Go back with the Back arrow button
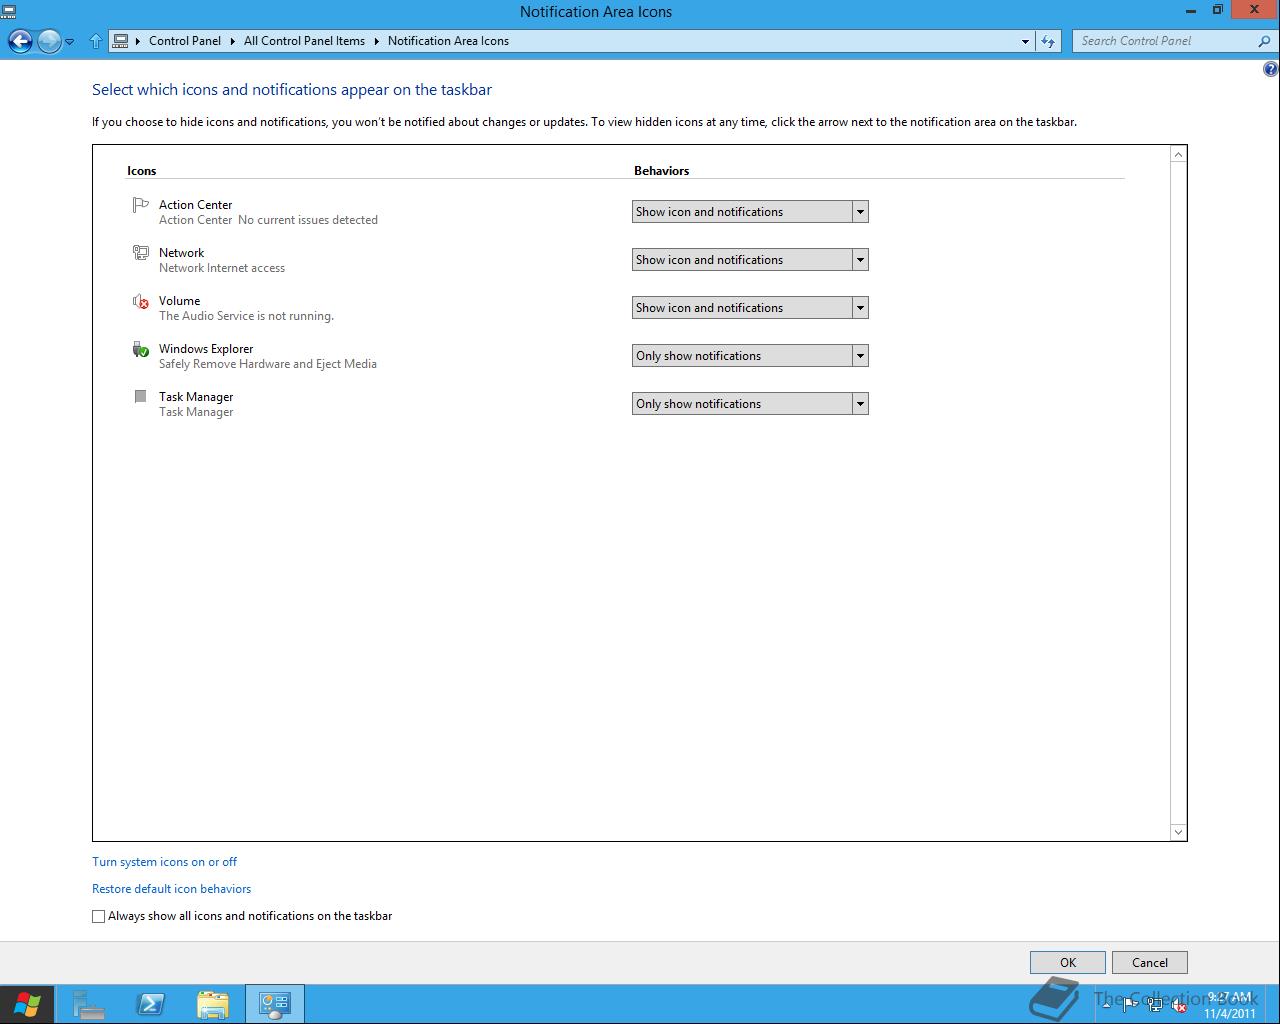Screen dimensions: 1280x1024 (20, 41)
